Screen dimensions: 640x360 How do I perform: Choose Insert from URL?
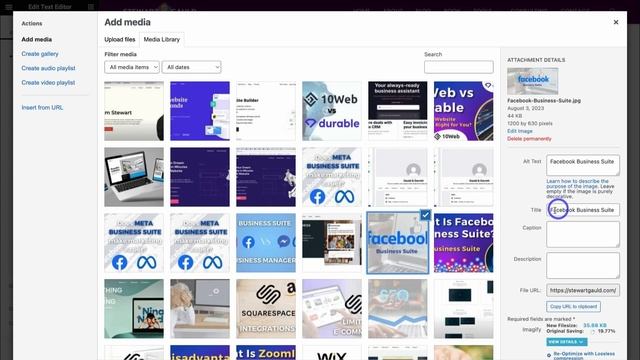point(42,107)
